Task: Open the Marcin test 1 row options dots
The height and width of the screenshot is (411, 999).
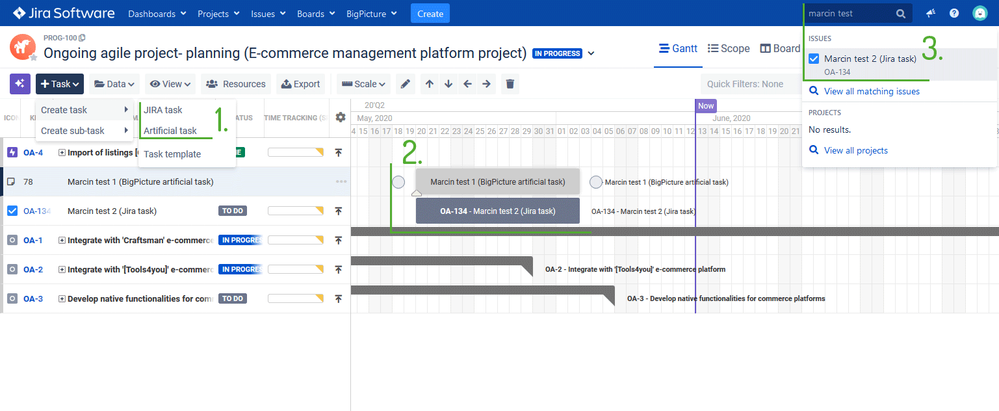Action: (x=341, y=182)
